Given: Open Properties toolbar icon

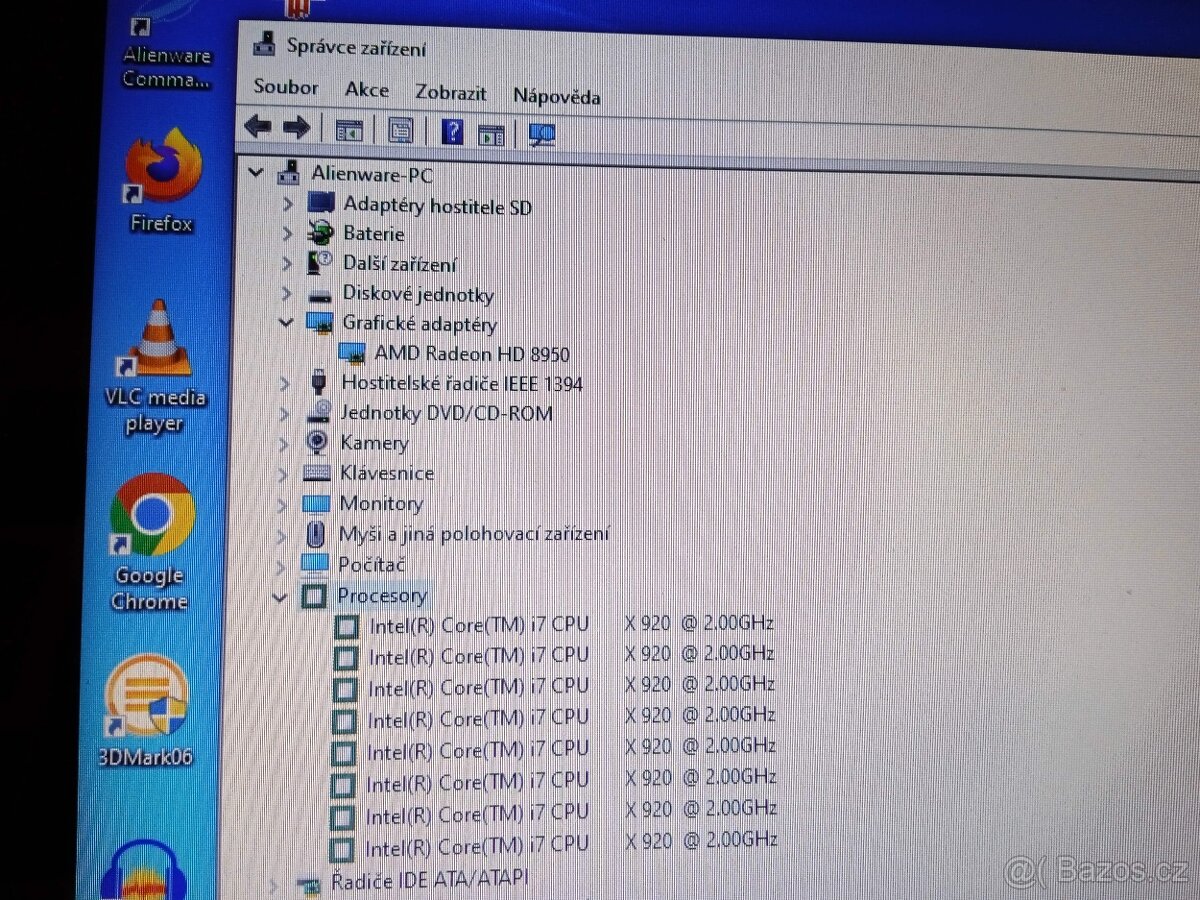Looking at the screenshot, I should pyautogui.click(x=400, y=130).
